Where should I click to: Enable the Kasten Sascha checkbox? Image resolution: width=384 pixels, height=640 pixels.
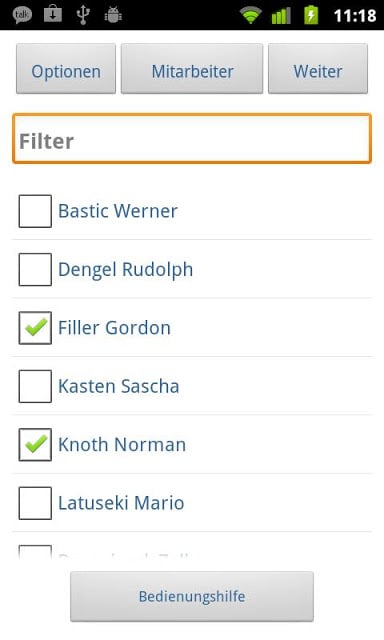click(x=35, y=386)
